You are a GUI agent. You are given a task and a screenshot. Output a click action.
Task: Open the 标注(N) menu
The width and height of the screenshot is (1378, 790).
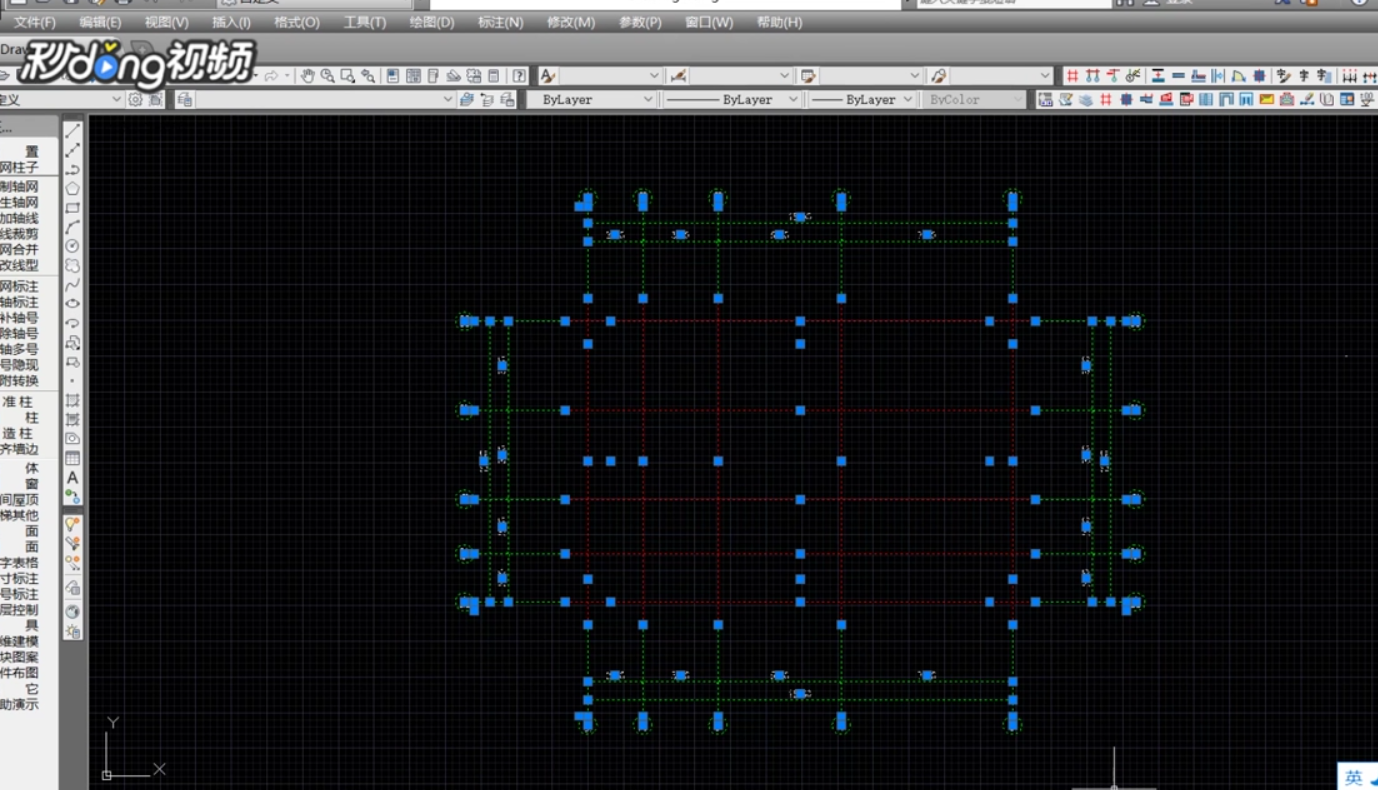(x=500, y=22)
